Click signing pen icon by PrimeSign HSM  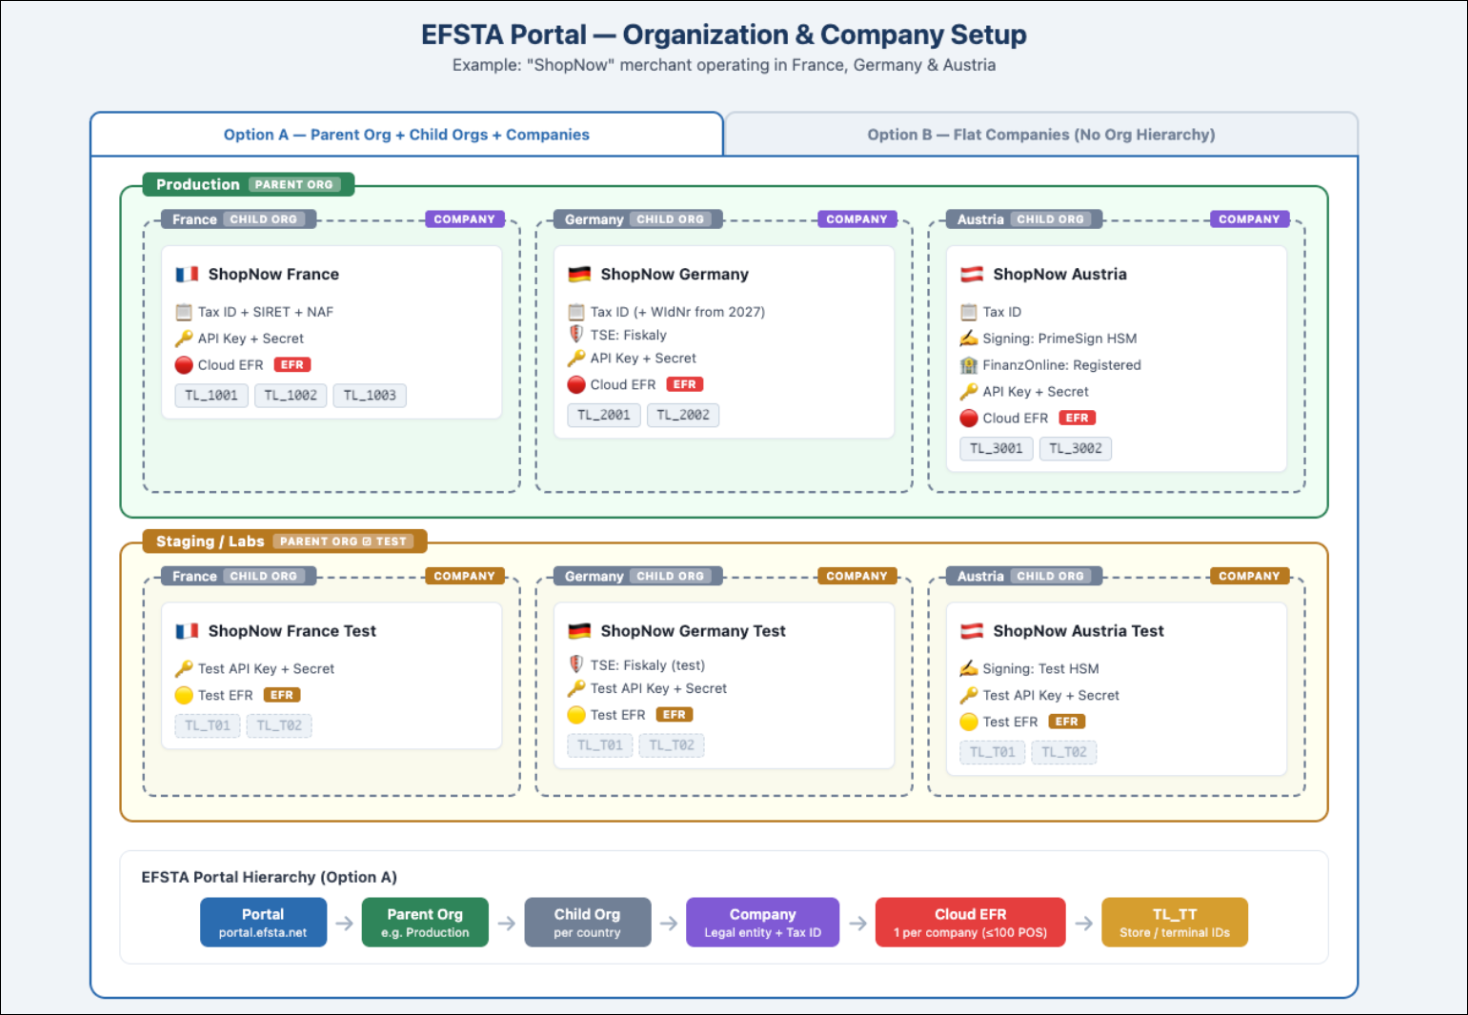pyautogui.click(x=968, y=338)
